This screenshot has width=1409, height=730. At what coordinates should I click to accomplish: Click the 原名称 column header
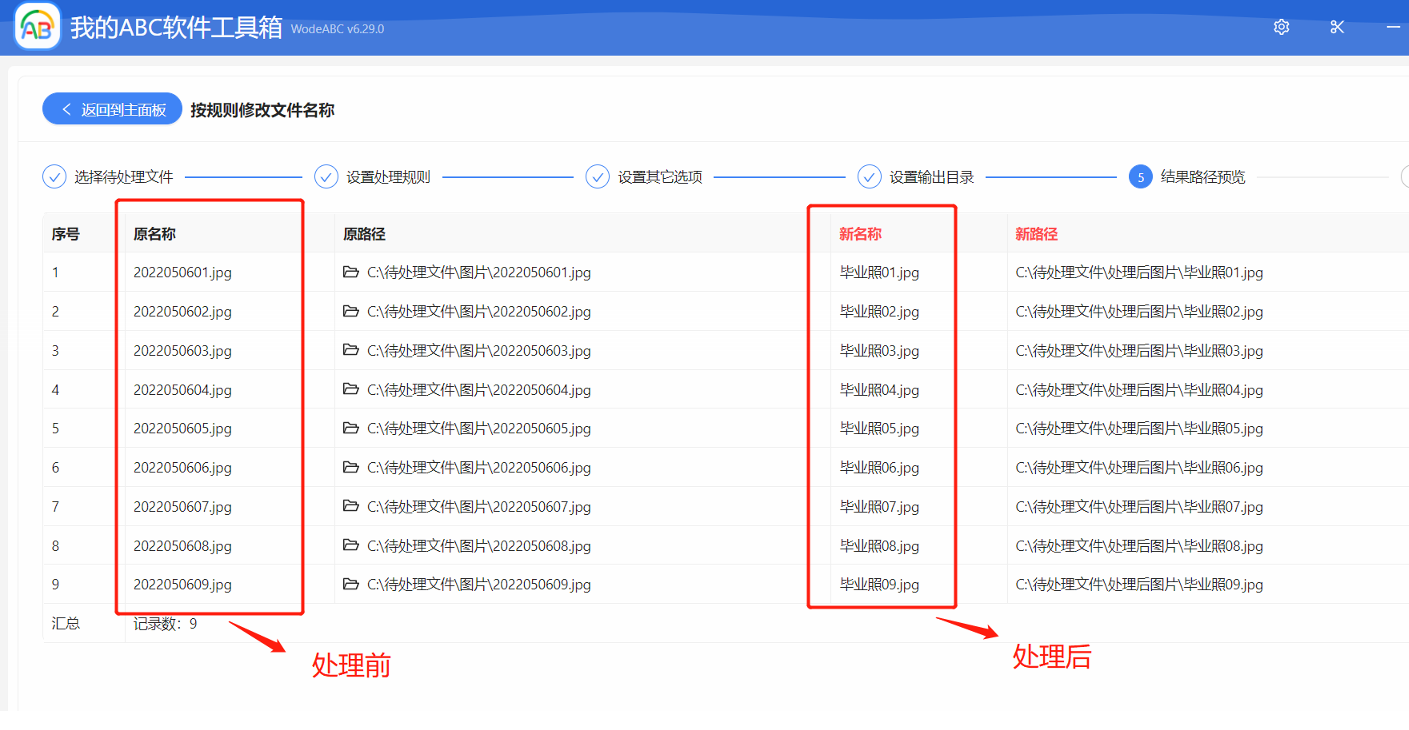154,234
